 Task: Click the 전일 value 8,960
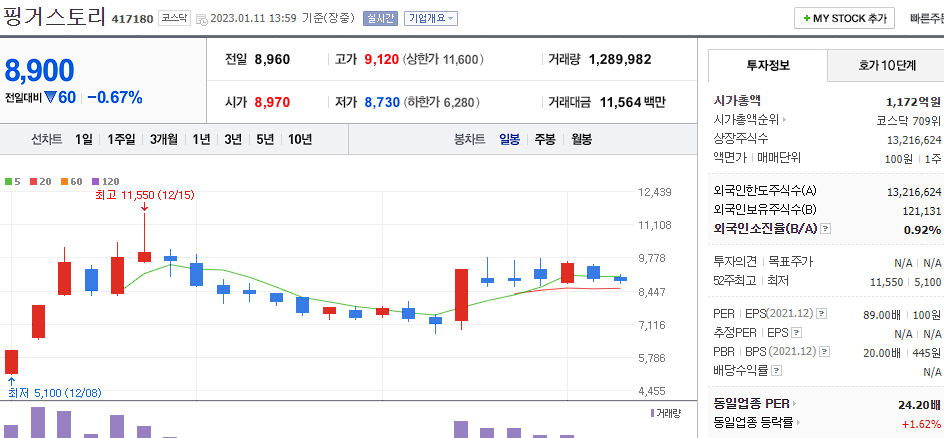coord(272,60)
